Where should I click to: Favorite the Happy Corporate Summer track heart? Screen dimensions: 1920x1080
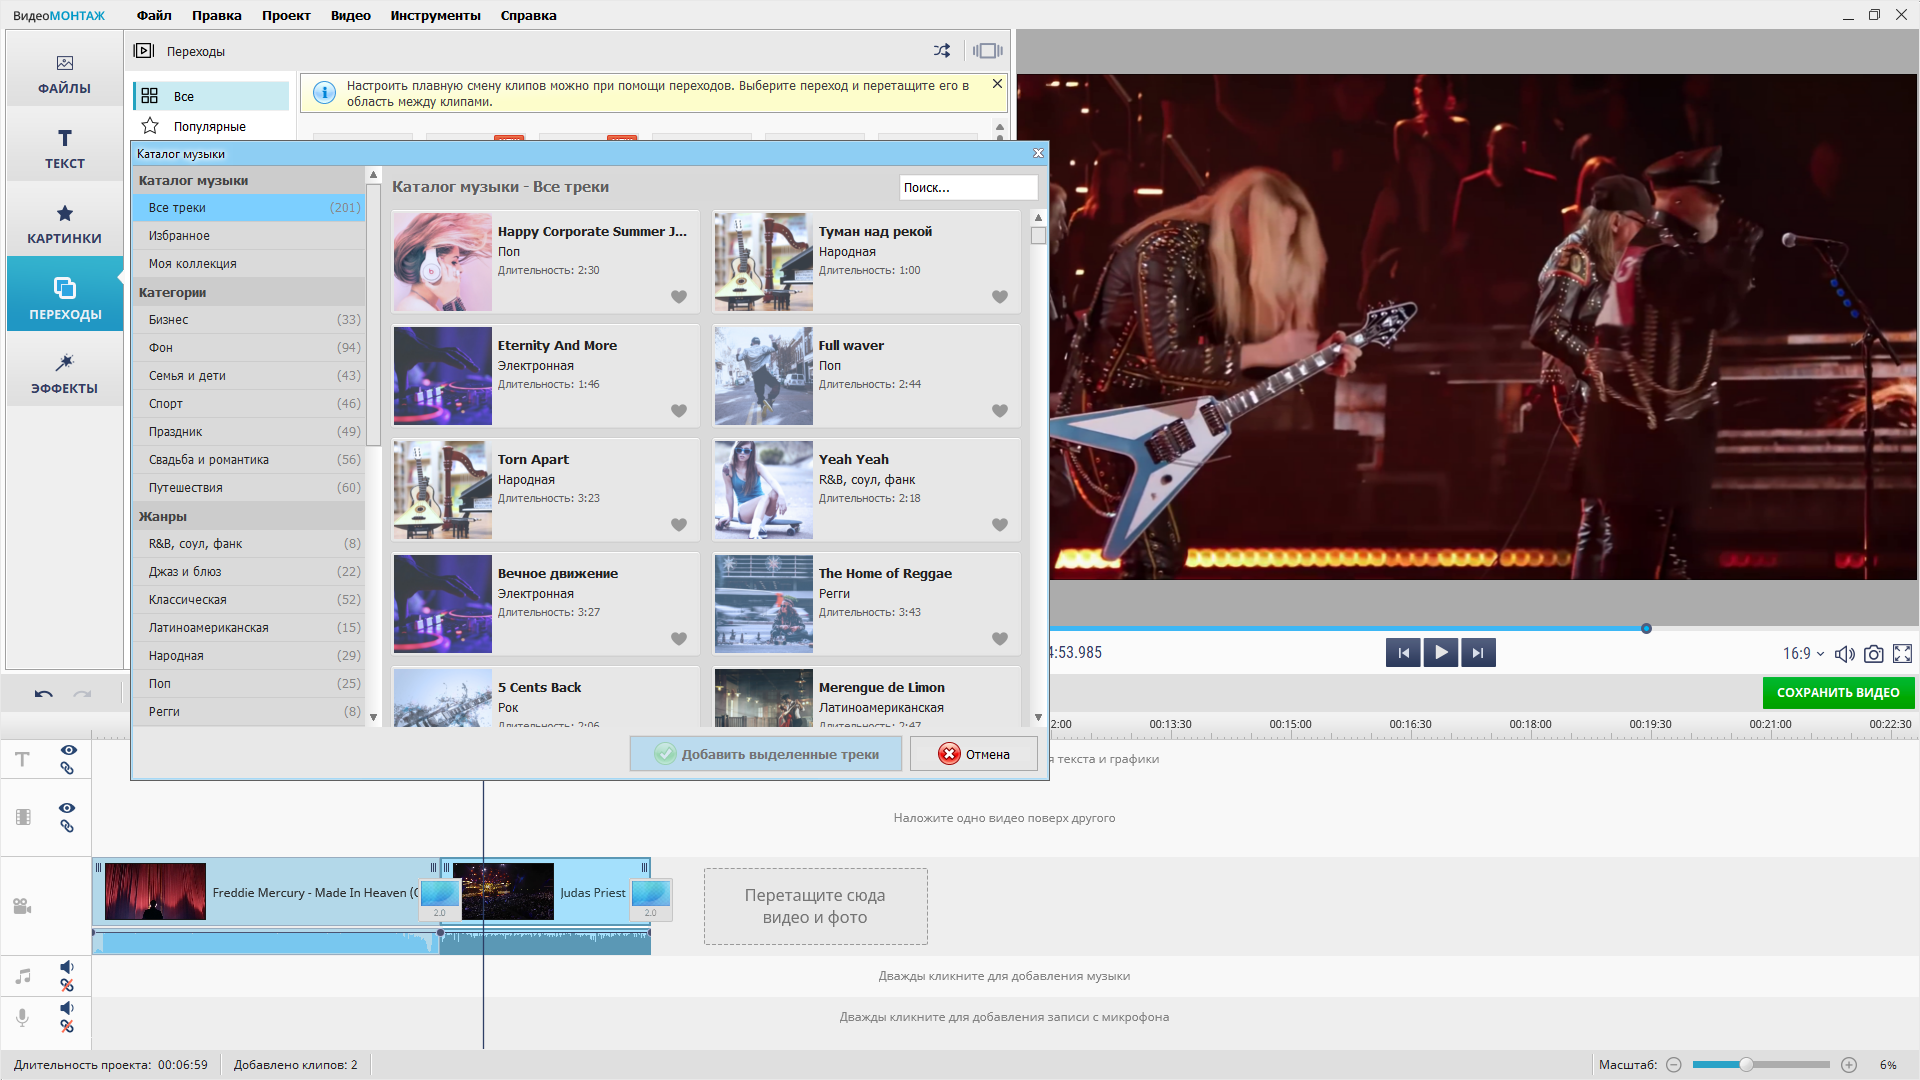(x=679, y=297)
